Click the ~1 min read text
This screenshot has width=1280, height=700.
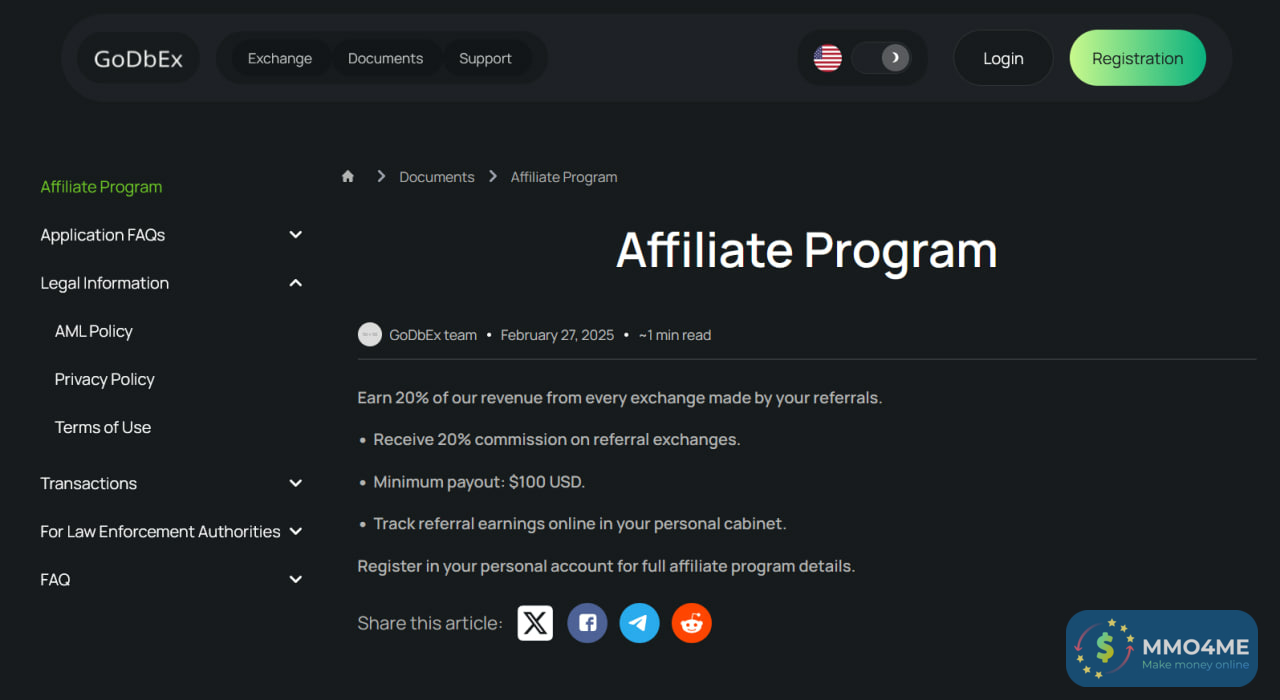click(x=675, y=335)
